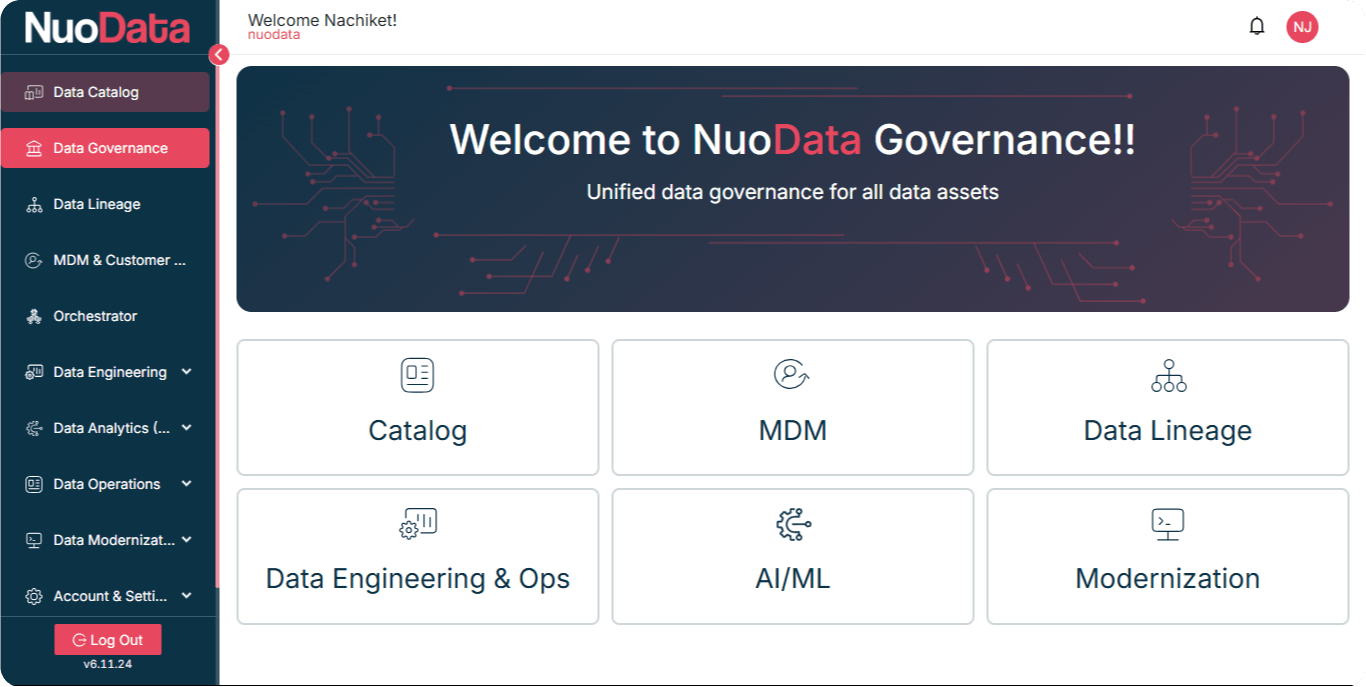
Task: Click the Data Lineage card tree icon
Action: [1168, 375]
